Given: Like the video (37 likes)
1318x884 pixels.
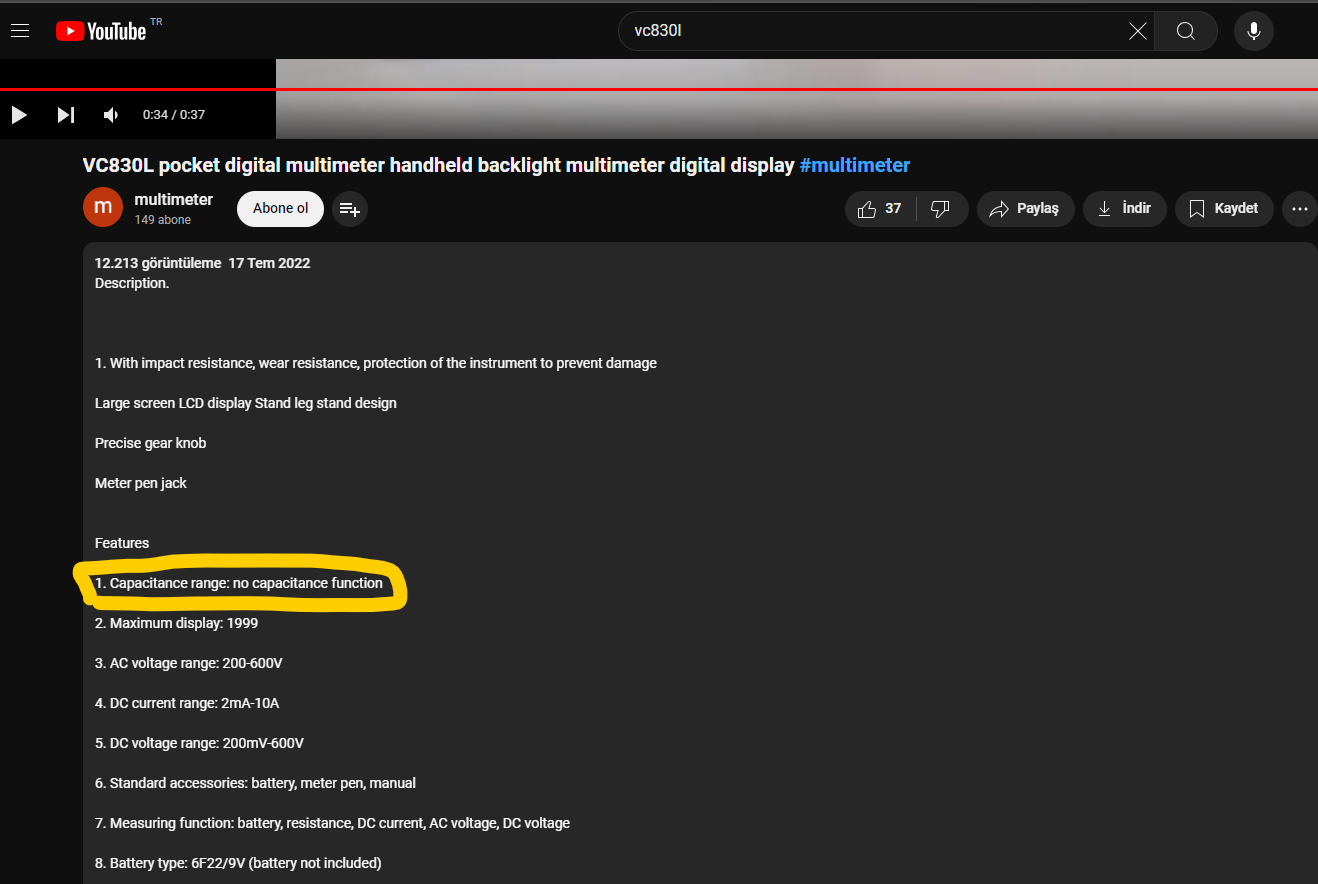Looking at the screenshot, I should pos(880,209).
